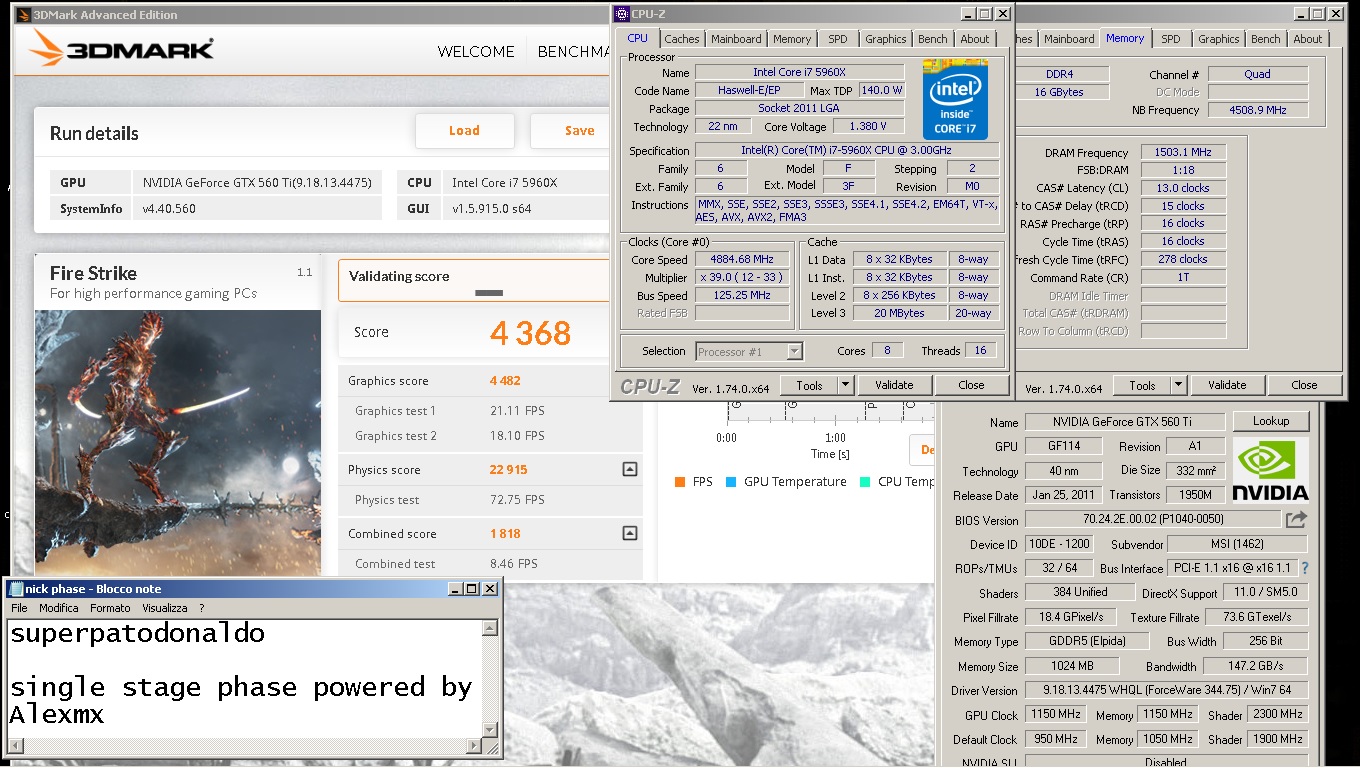Open the Tools dropdown arrow in CPU-Z
The height and width of the screenshot is (768, 1360).
pyautogui.click(x=845, y=385)
